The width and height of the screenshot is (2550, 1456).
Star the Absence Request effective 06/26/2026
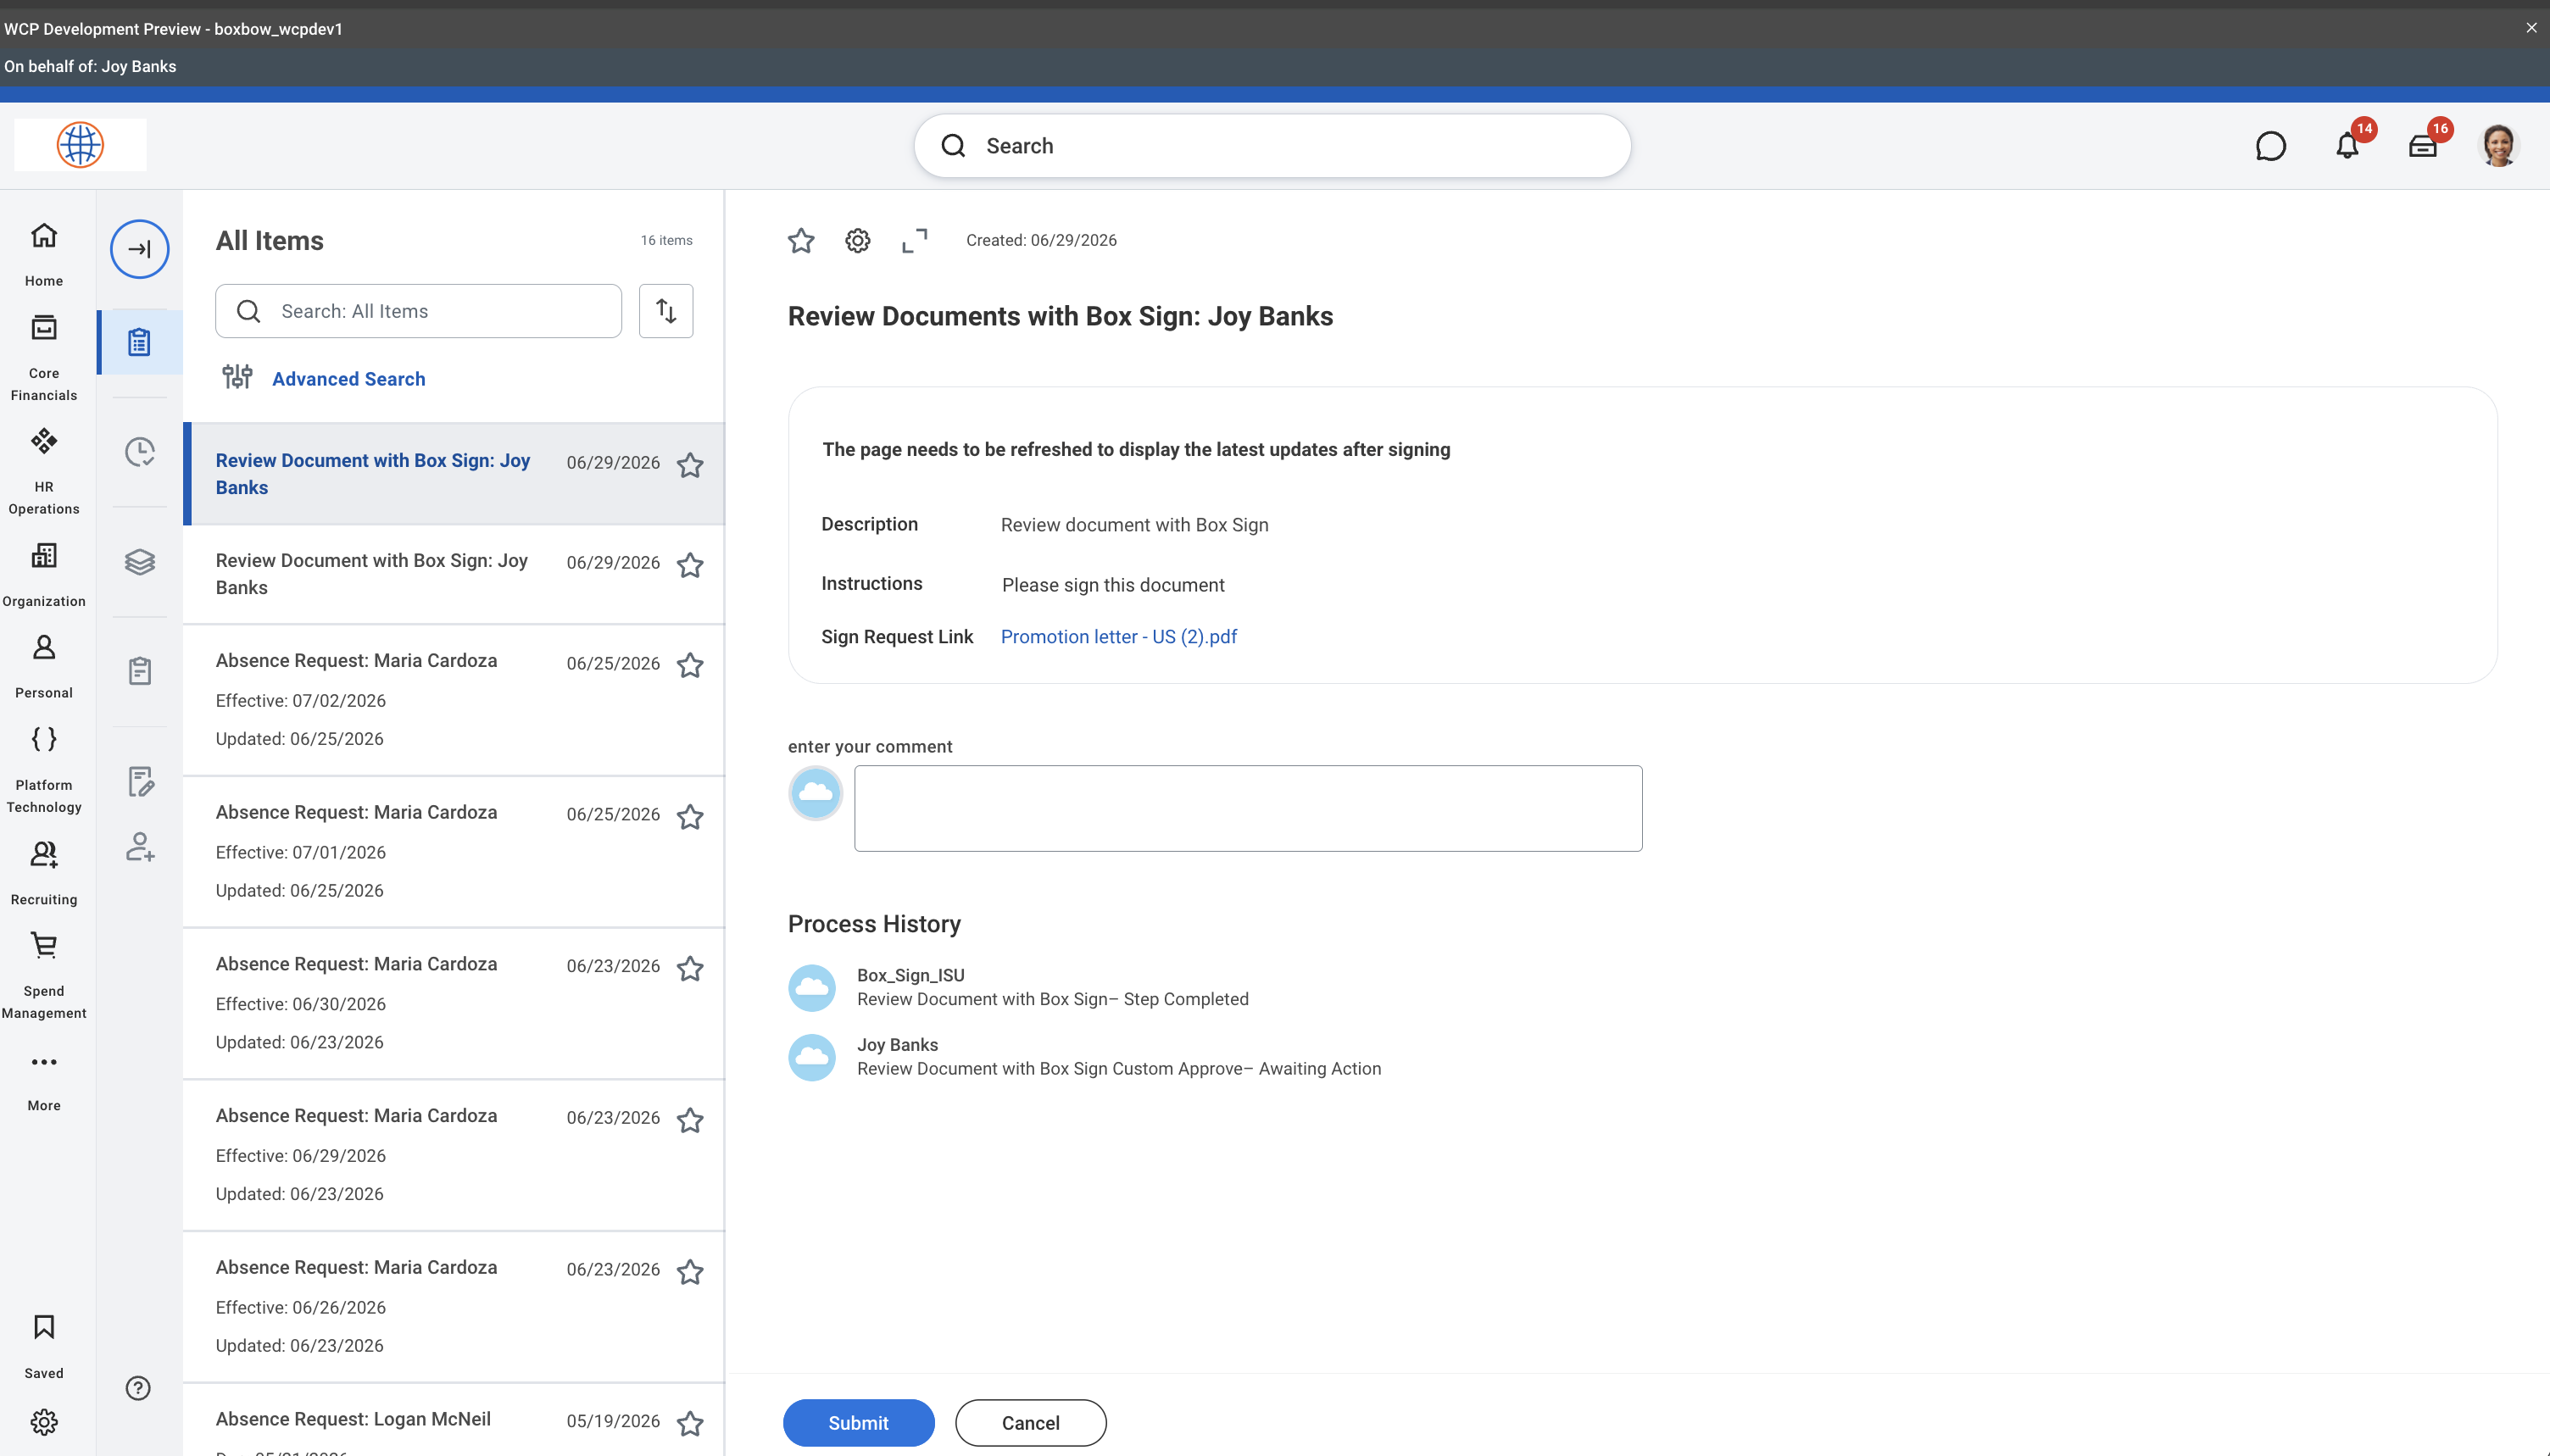pyautogui.click(x=690, y=1272)
